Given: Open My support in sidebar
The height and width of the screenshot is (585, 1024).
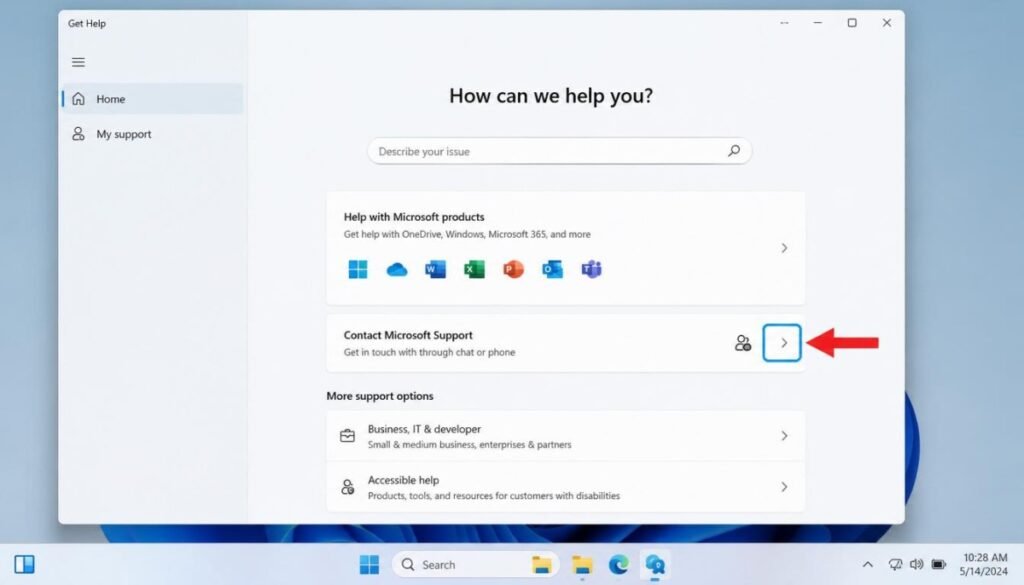Looking at the screenshot, I should (152, 134).
